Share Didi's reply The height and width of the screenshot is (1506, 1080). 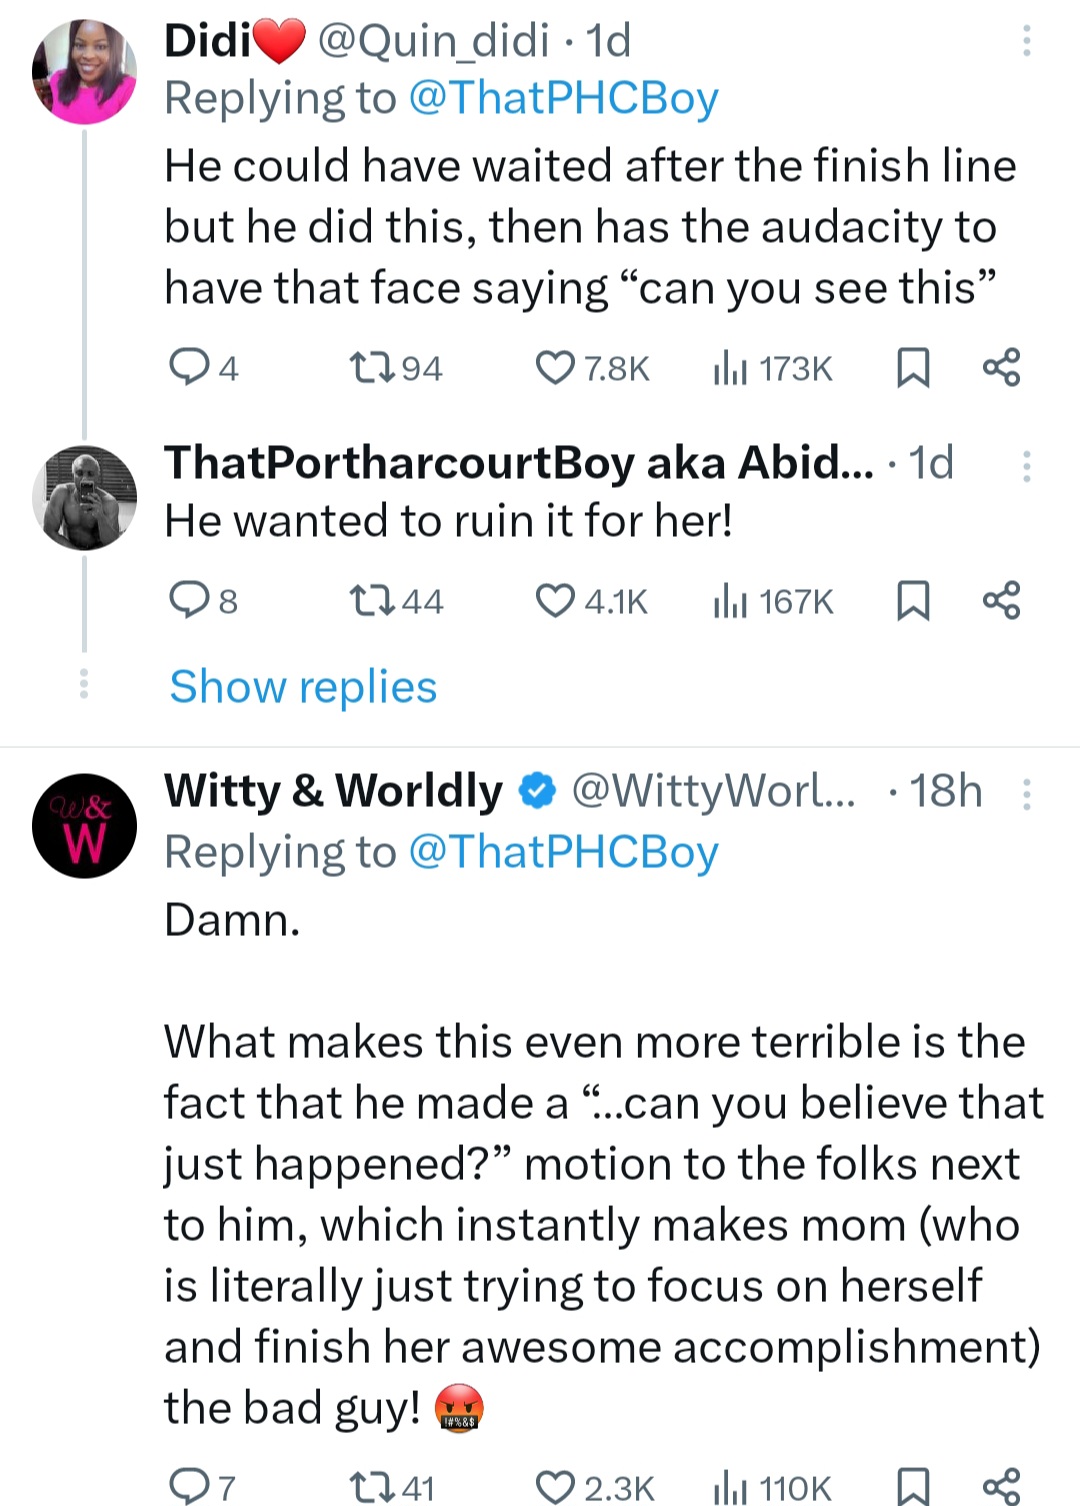(1001, 368)
